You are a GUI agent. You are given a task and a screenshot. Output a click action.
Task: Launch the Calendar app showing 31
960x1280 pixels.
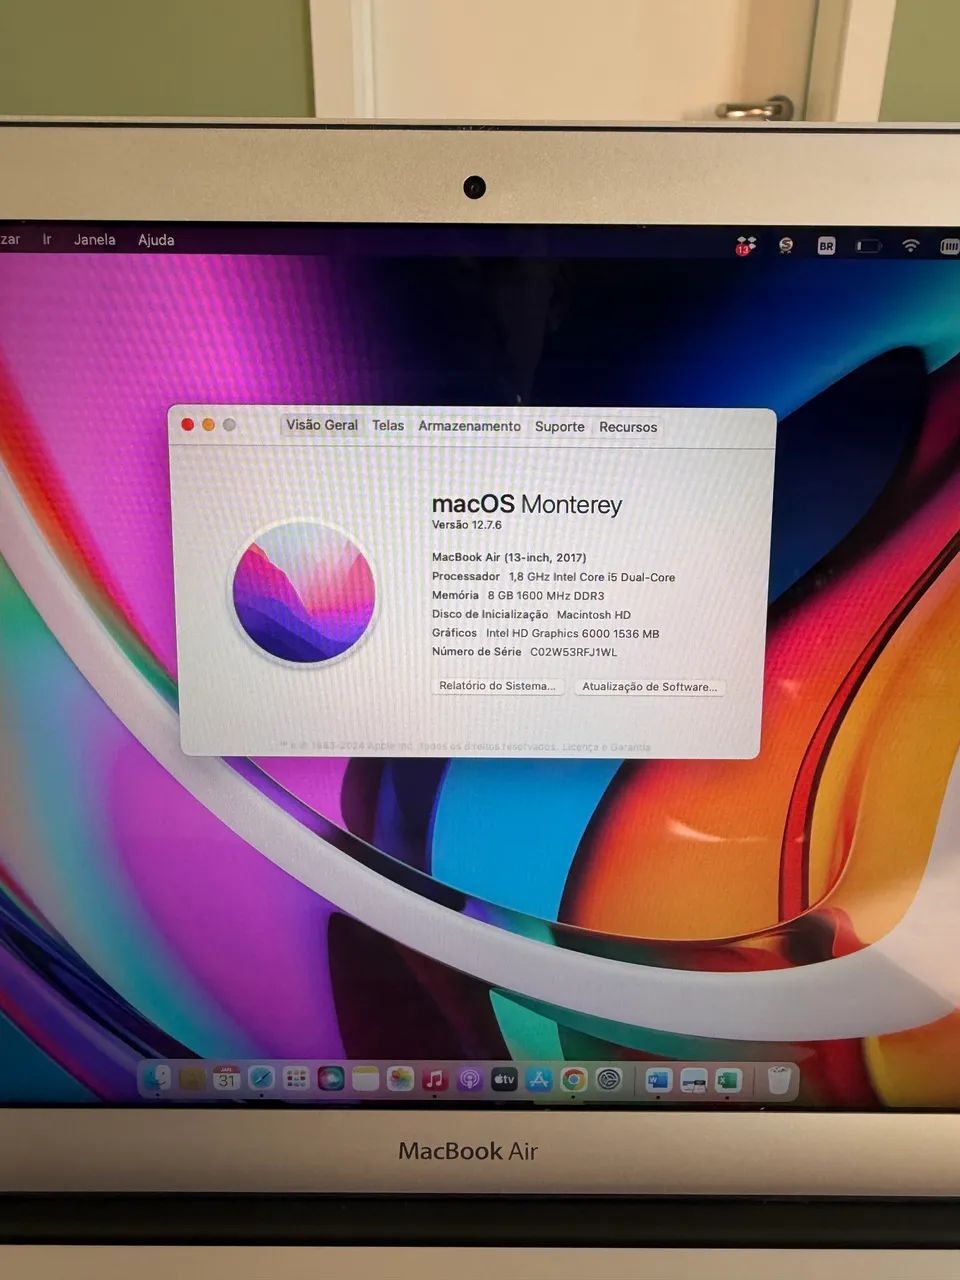pos(226,1080)
